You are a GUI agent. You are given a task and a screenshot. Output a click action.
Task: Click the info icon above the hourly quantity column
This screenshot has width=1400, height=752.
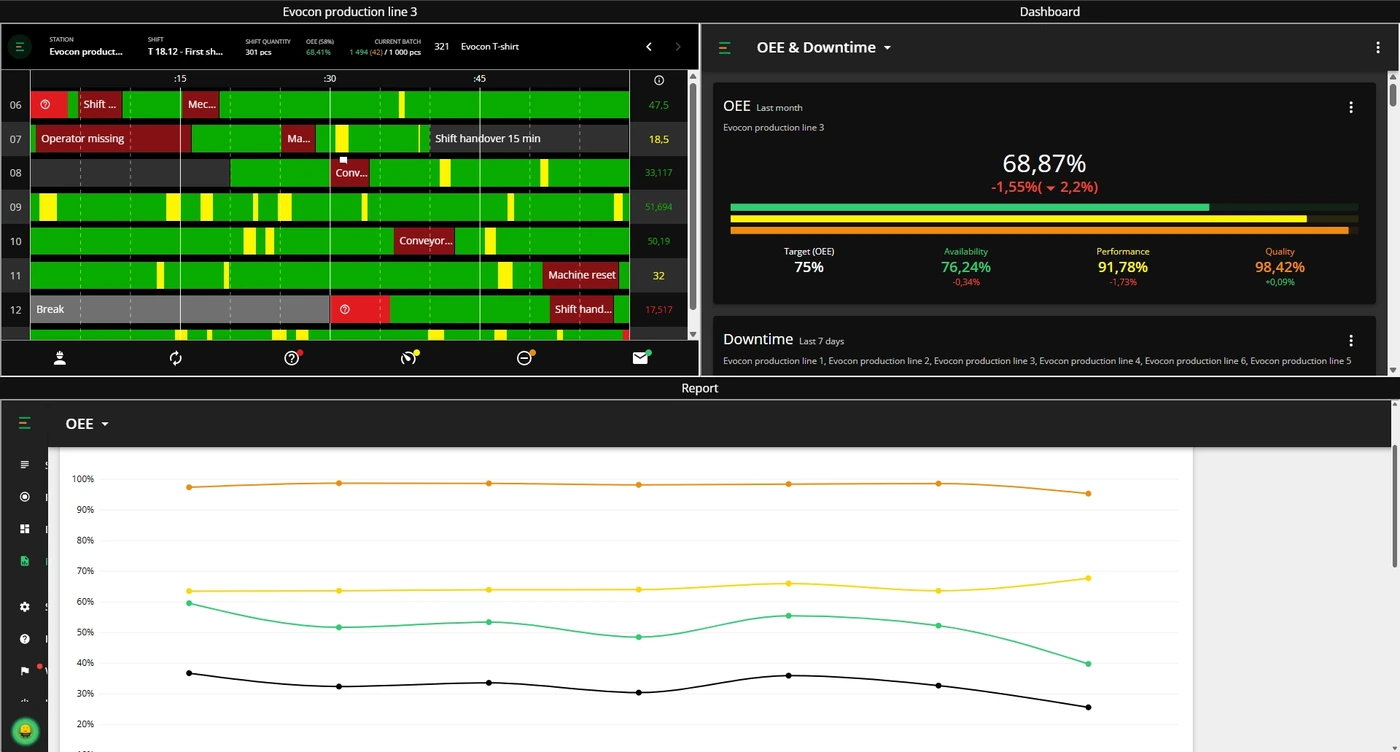[x=658, y=80]
